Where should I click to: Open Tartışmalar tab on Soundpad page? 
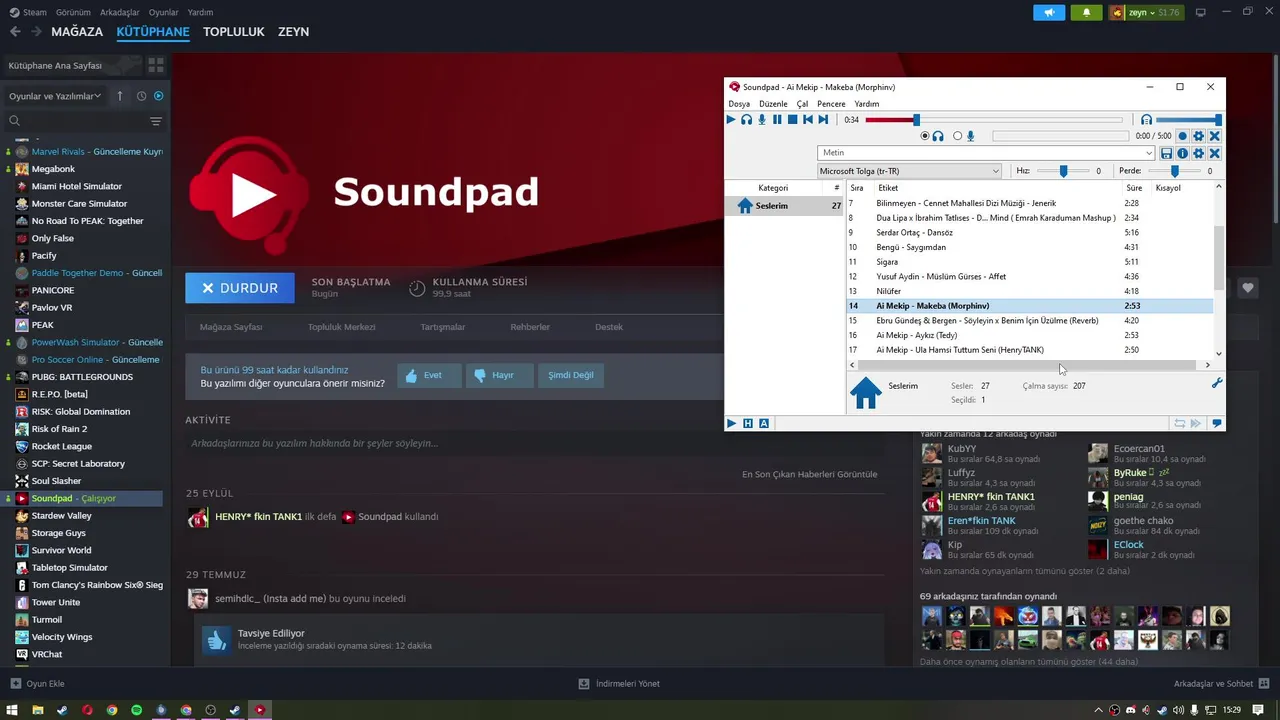[x=442, y=327]
